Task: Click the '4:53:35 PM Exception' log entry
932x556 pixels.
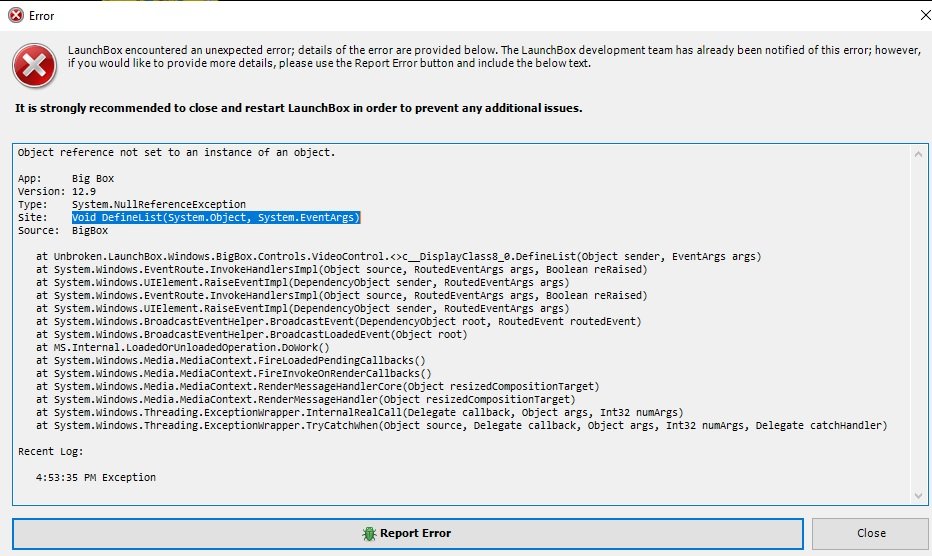Action: pyautogui.click(x=96, y=478)
